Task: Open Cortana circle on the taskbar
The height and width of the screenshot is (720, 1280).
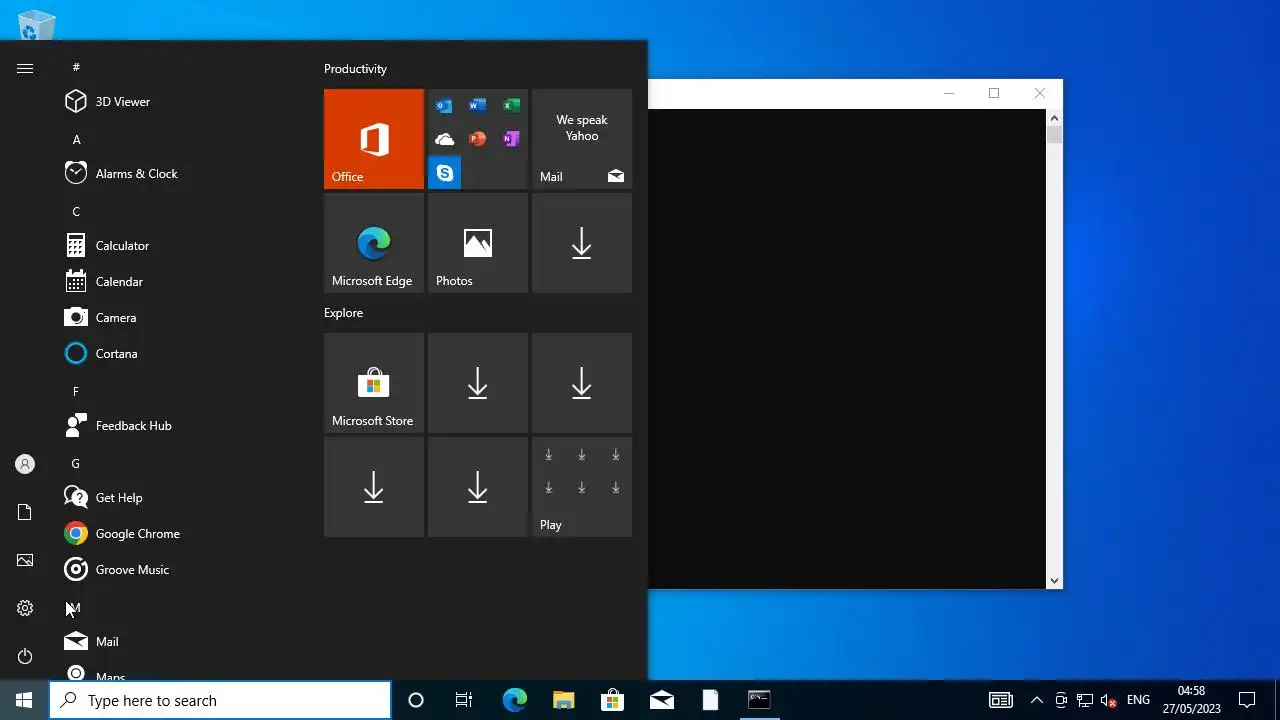Action: [416, 700]
